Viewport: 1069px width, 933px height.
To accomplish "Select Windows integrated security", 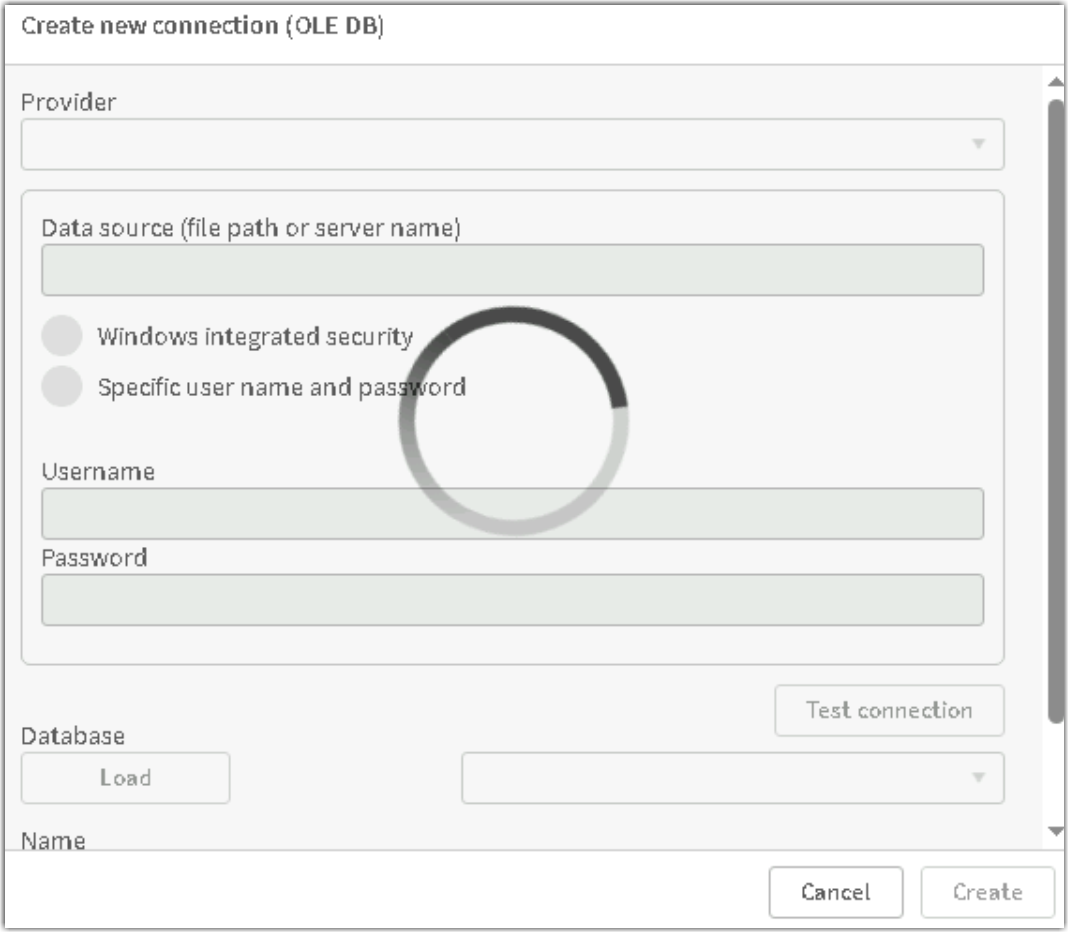I will (61, 336).
